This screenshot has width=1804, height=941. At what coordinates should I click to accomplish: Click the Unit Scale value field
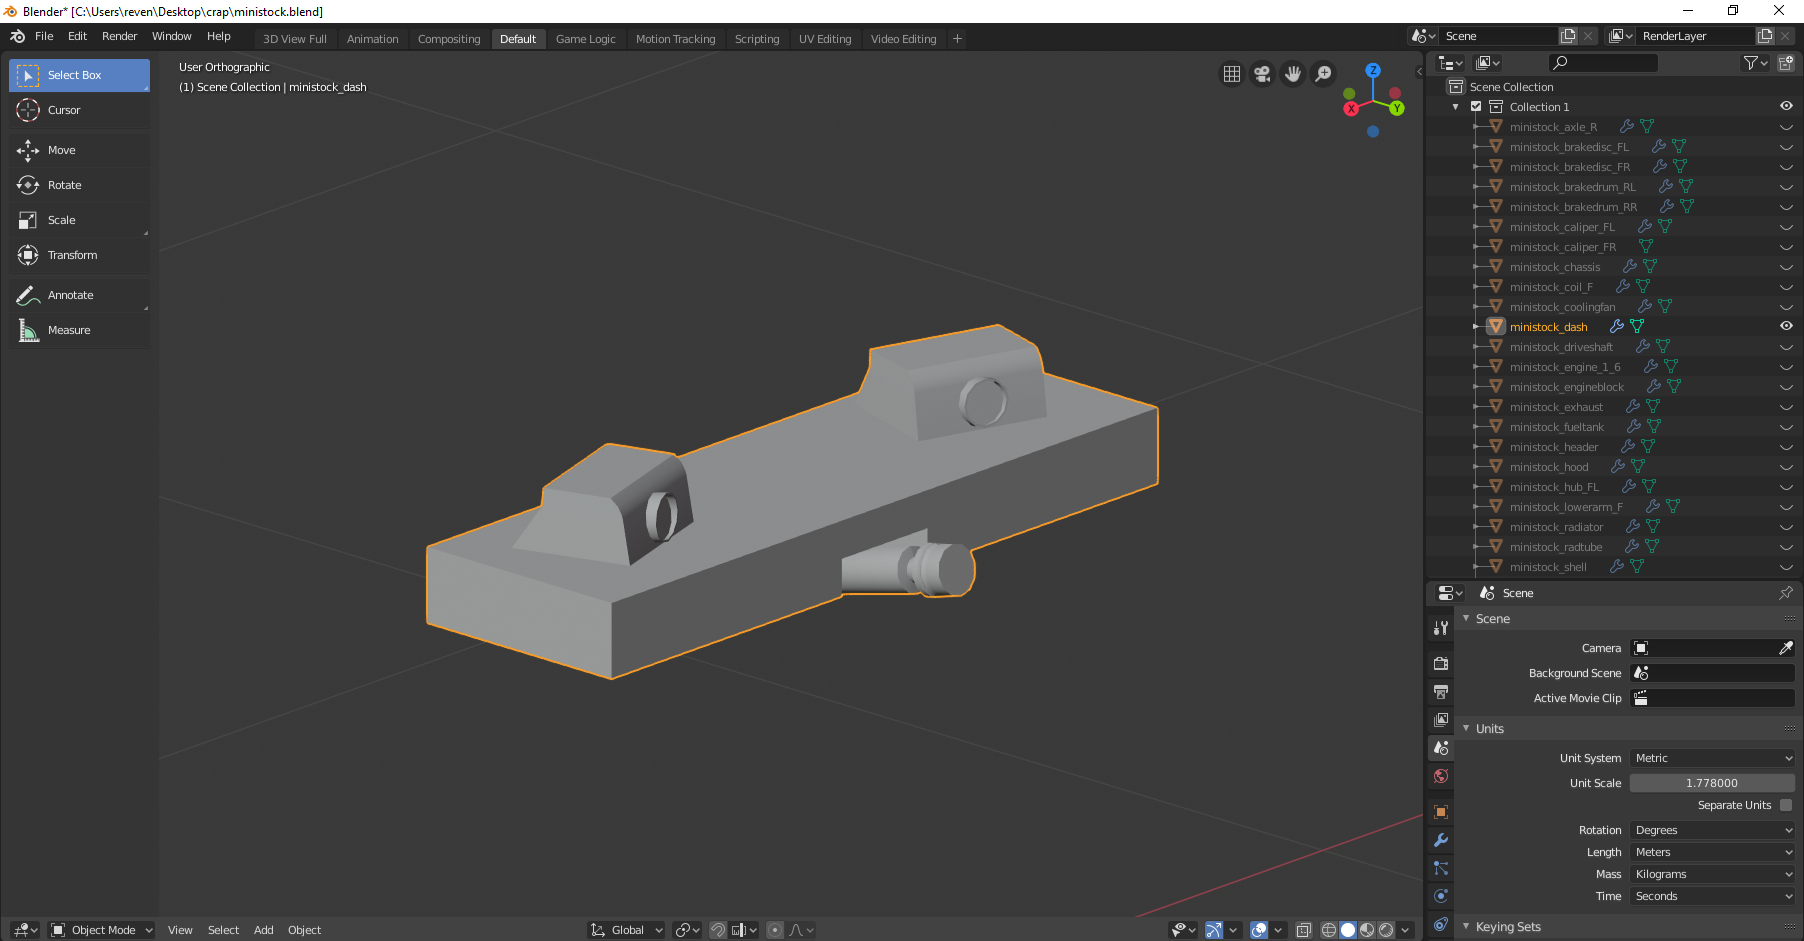pos(1711,783)
